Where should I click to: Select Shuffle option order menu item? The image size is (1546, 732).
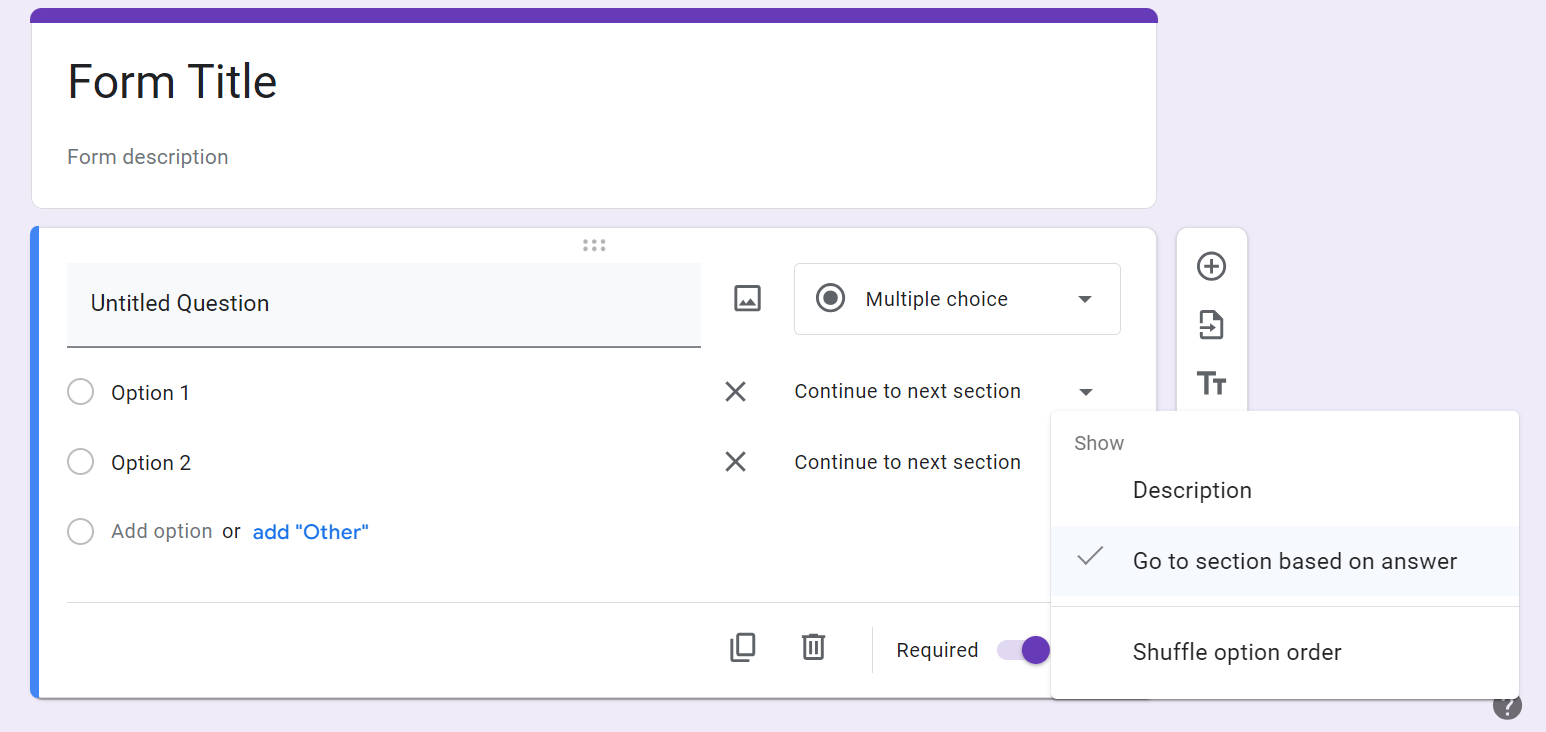(x=1285, y=652)
